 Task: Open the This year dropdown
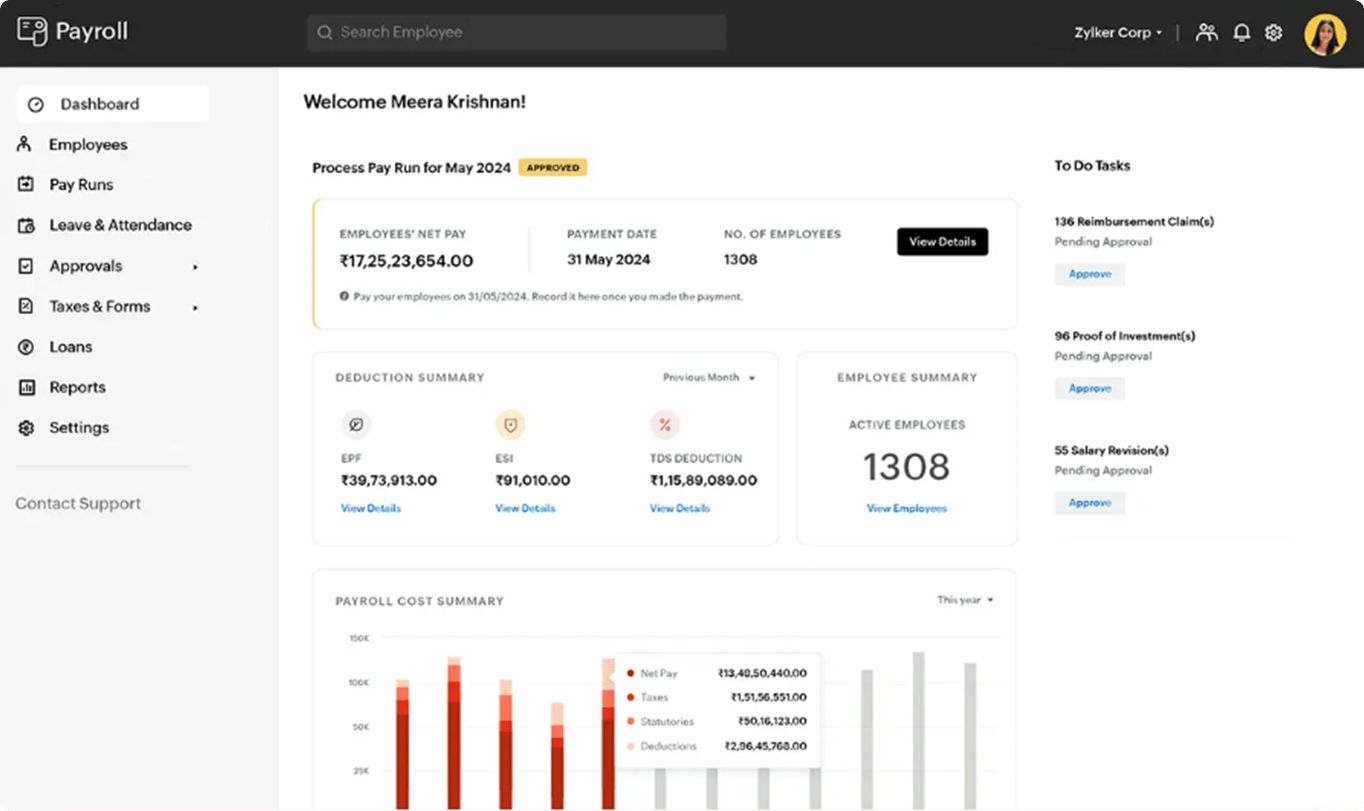coord(965,600)
